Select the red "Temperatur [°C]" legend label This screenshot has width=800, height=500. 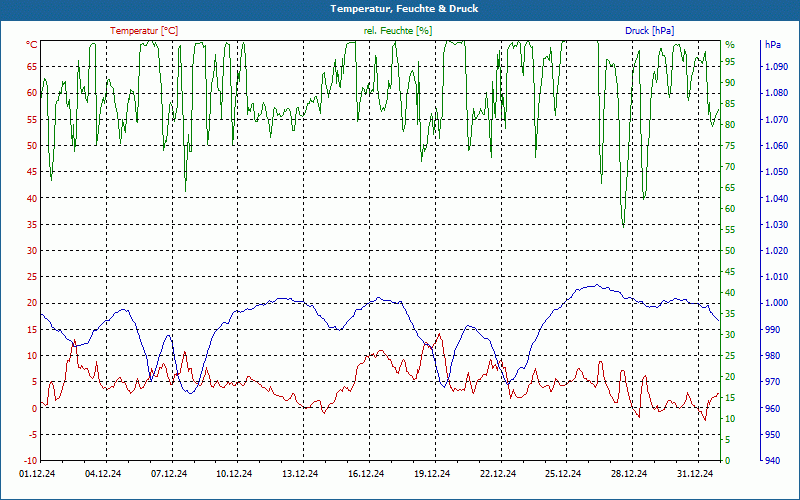tap(144, 31)
